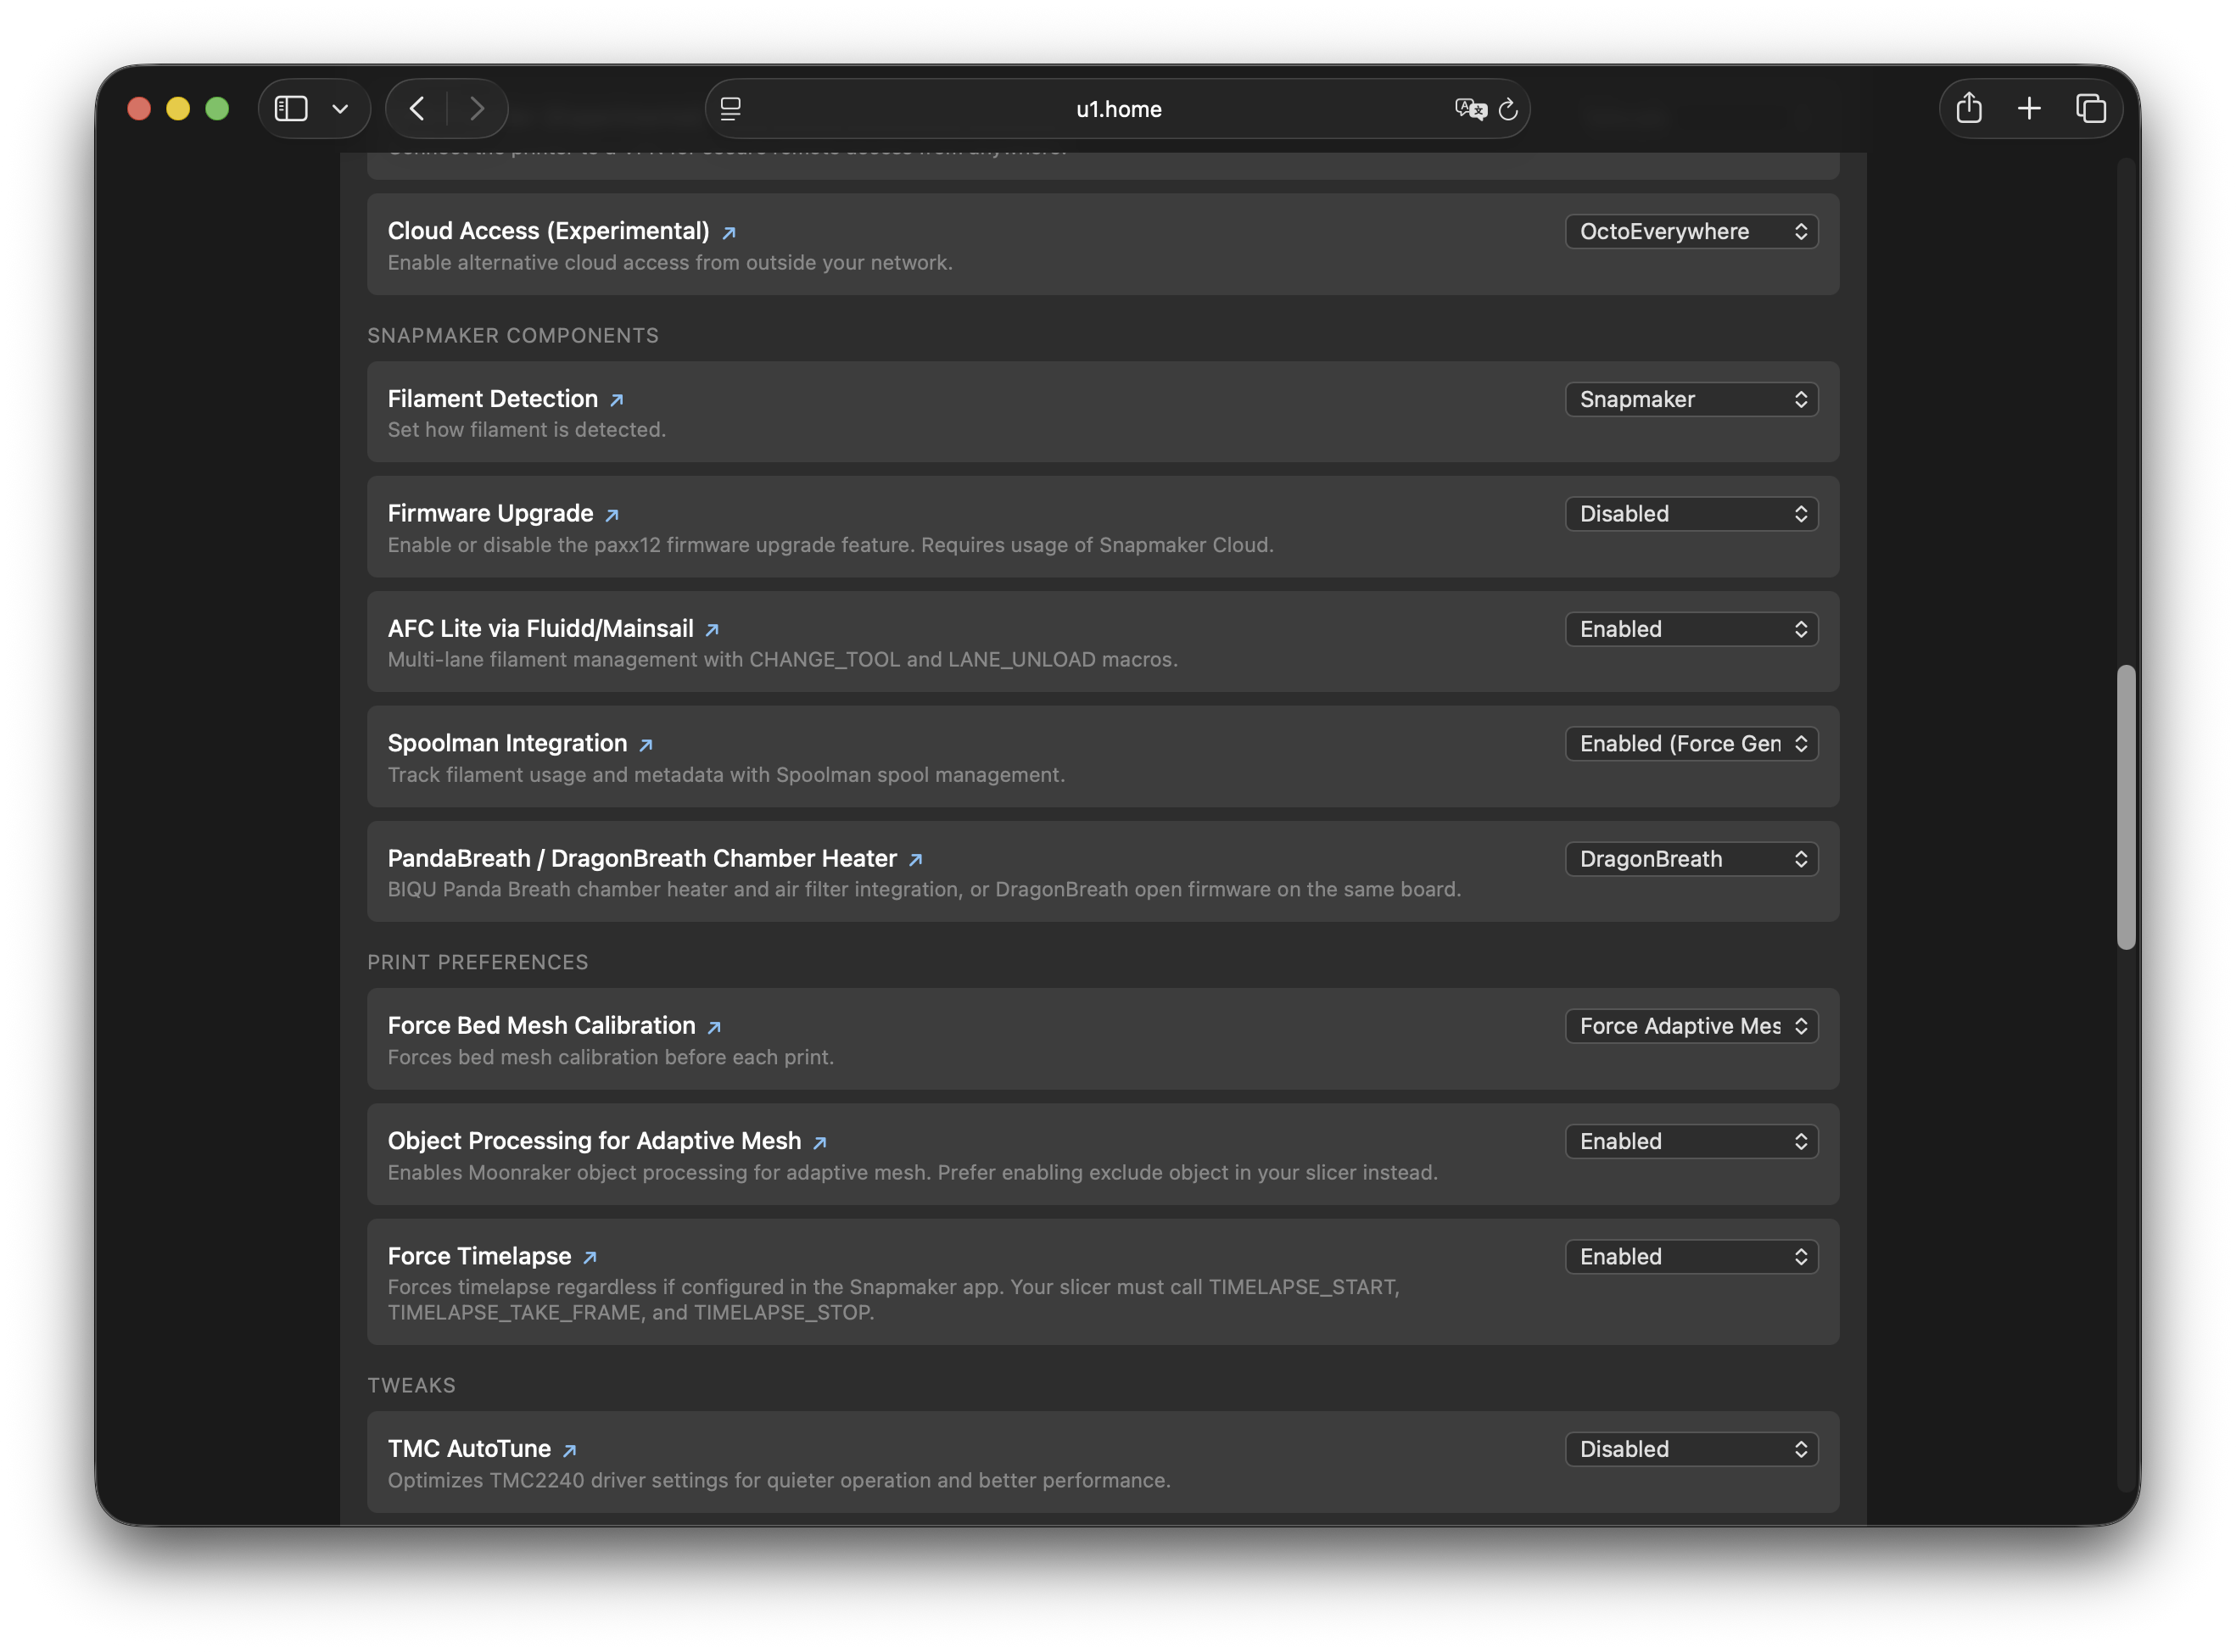Expand the Cloud Access OctoEverywhere dropdown
The width and height of the screenshot is (2236, 1652).
pyautogui.click(x=1691, y=232)
